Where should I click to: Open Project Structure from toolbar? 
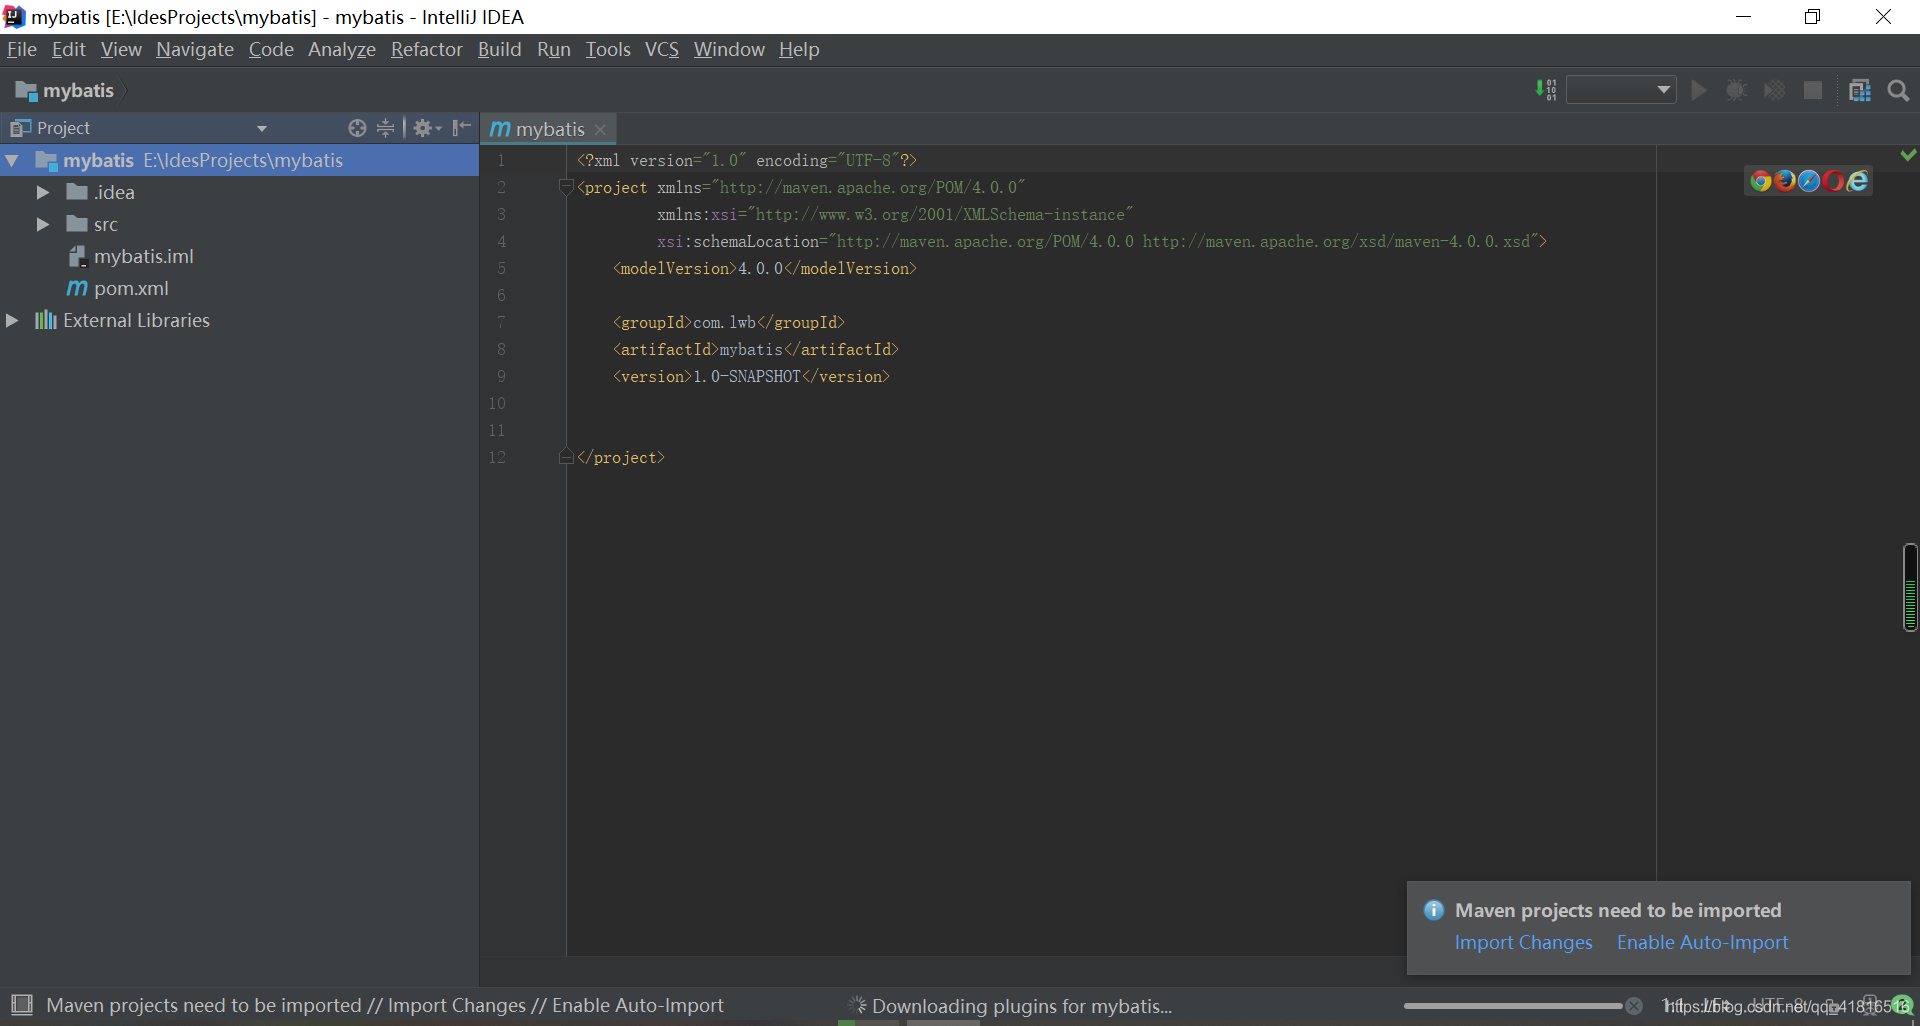pyautogui.click(x=1860, y=90)
